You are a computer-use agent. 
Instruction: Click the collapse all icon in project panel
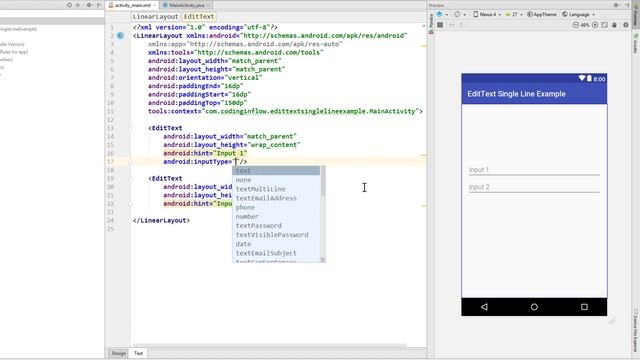click(x=78, y=5)
